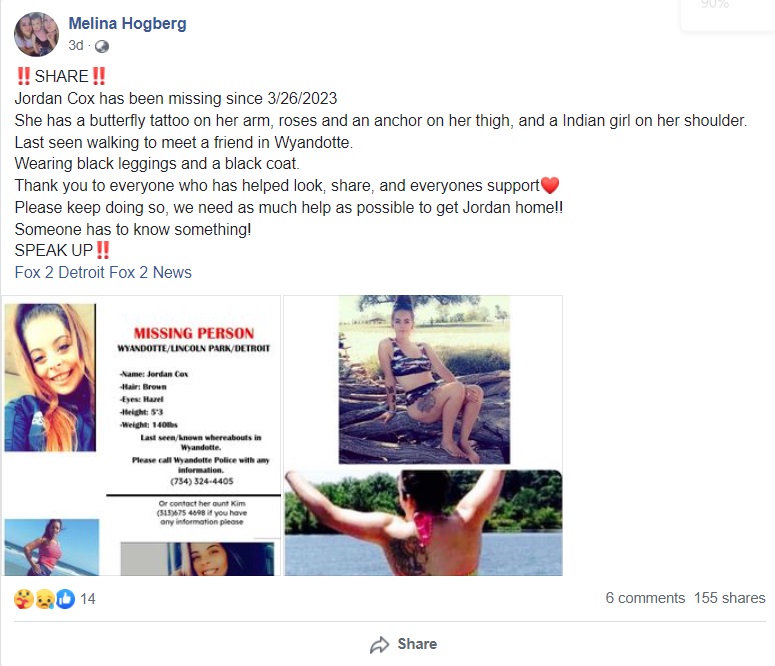
Task: Open Melina Hogberg's profile picture
Action: [x=37, y=35]
